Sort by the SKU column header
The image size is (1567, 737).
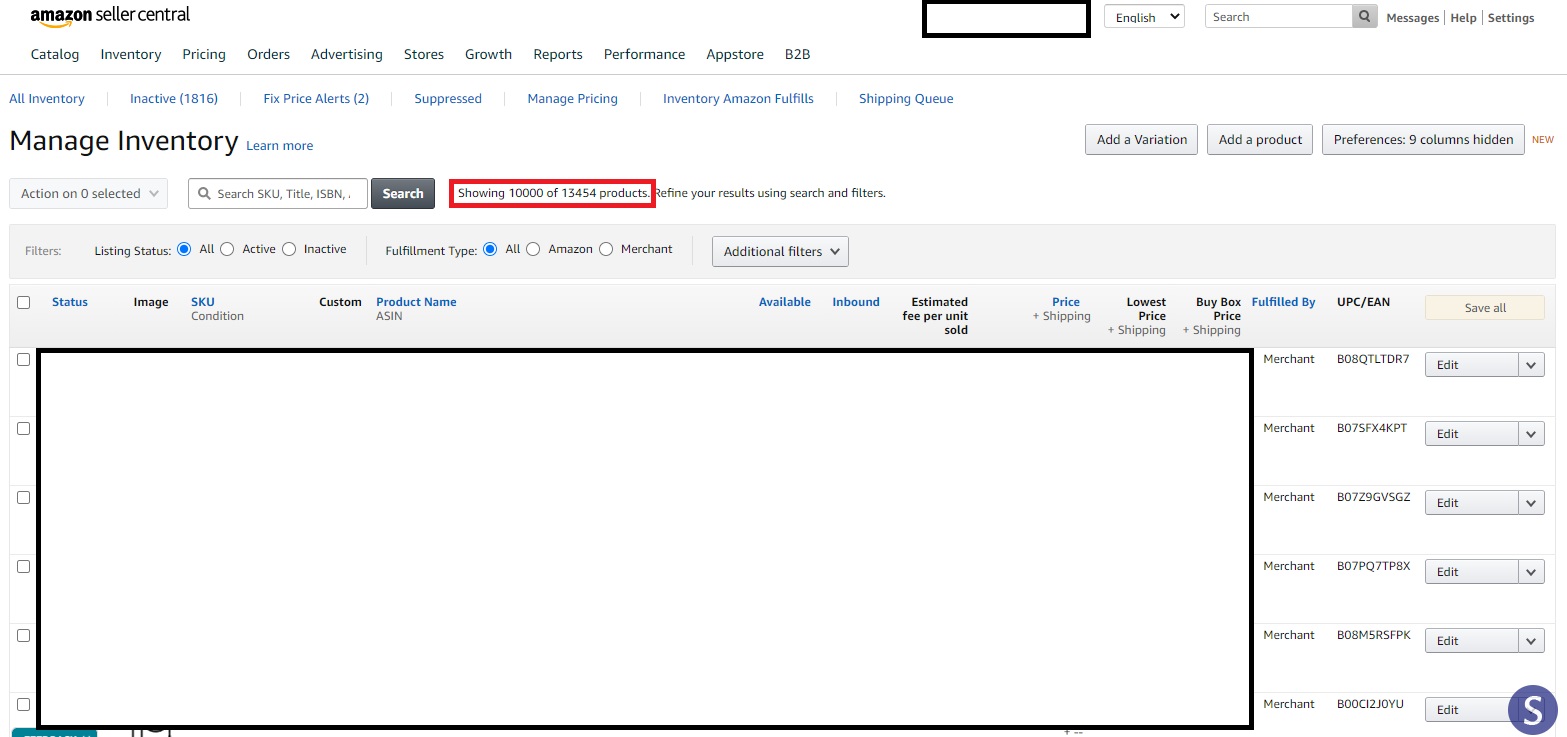point(203,302)
